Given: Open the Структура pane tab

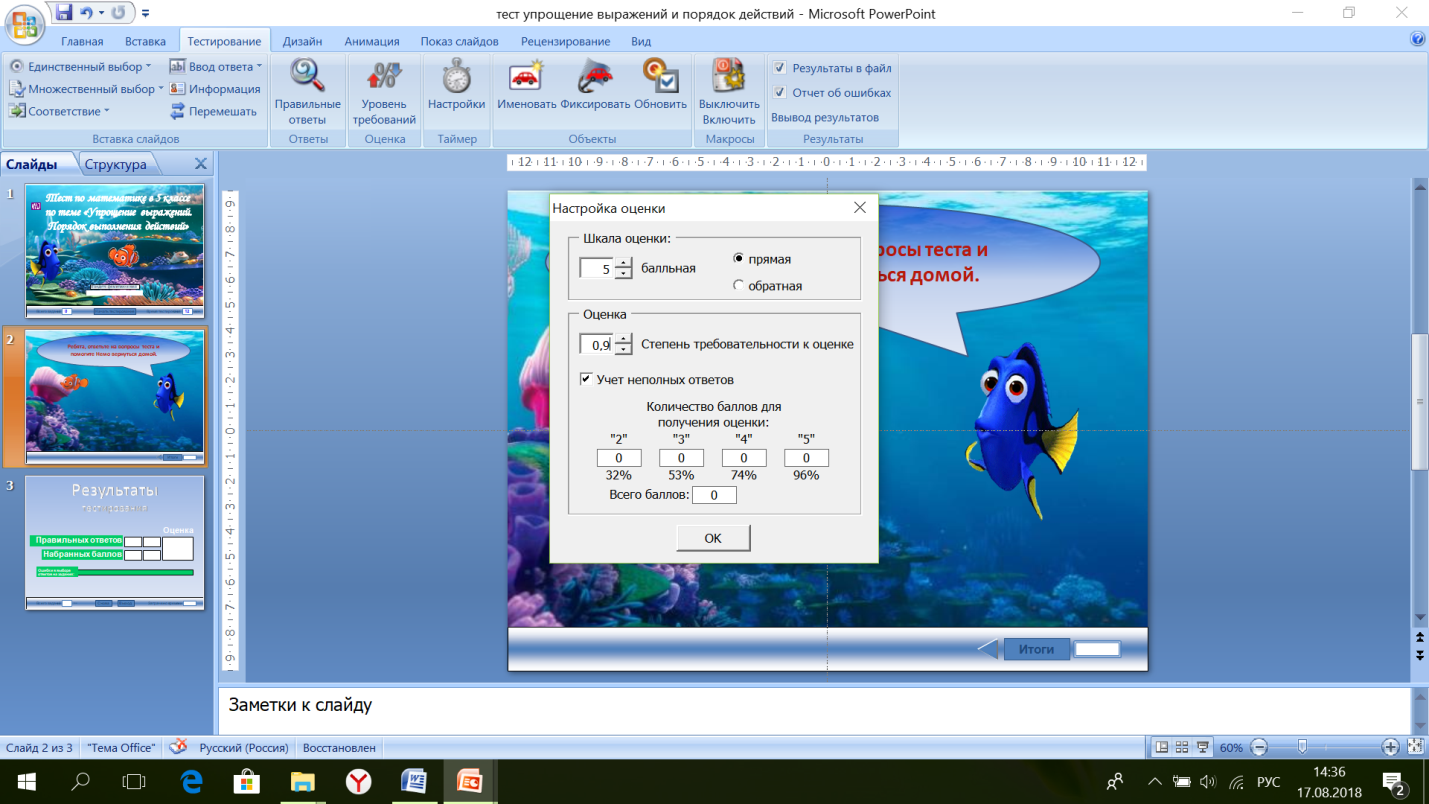Looking at the screenshot, I should tap(115, 164).
